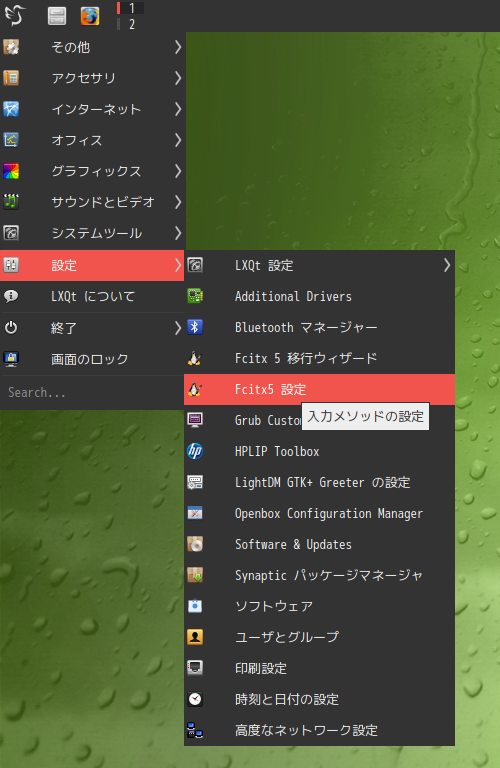This screenshot has width=500, height=768.
Task: Open the 設定 menu category
Action: (x=92, y=265)
